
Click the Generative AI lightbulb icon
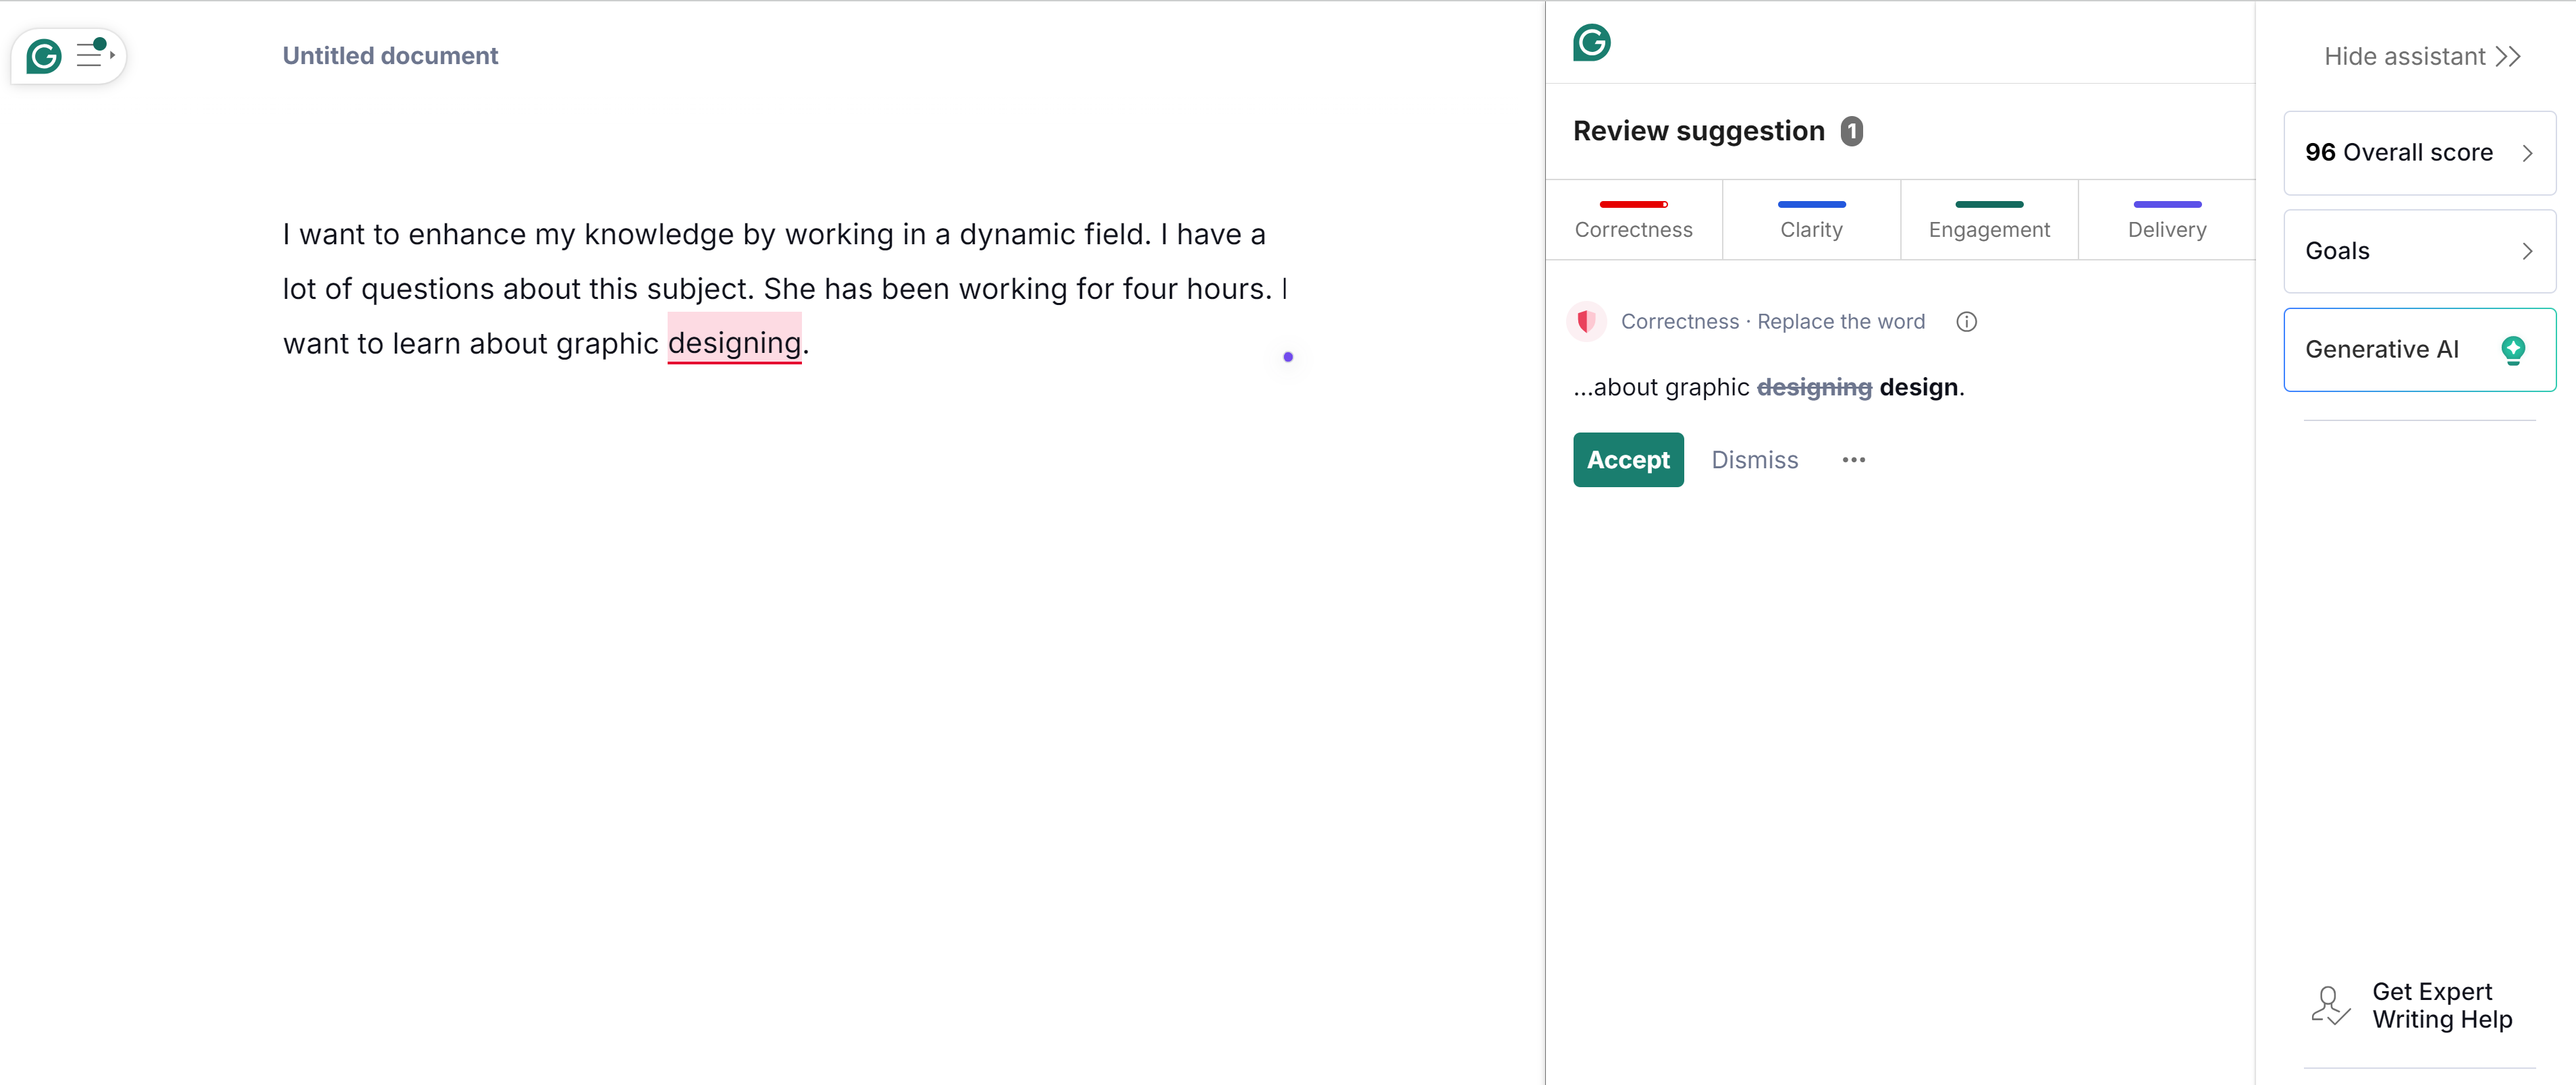point(2512,350)
